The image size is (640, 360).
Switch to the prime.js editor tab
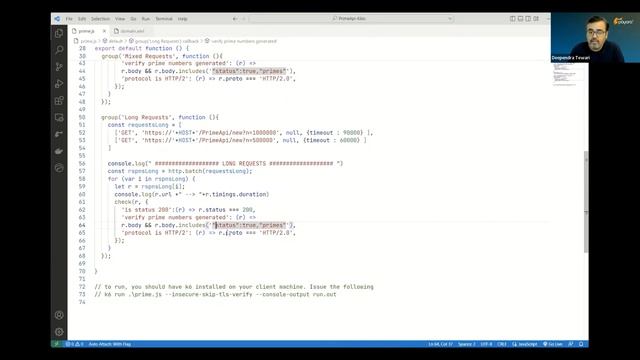[87, 31]
